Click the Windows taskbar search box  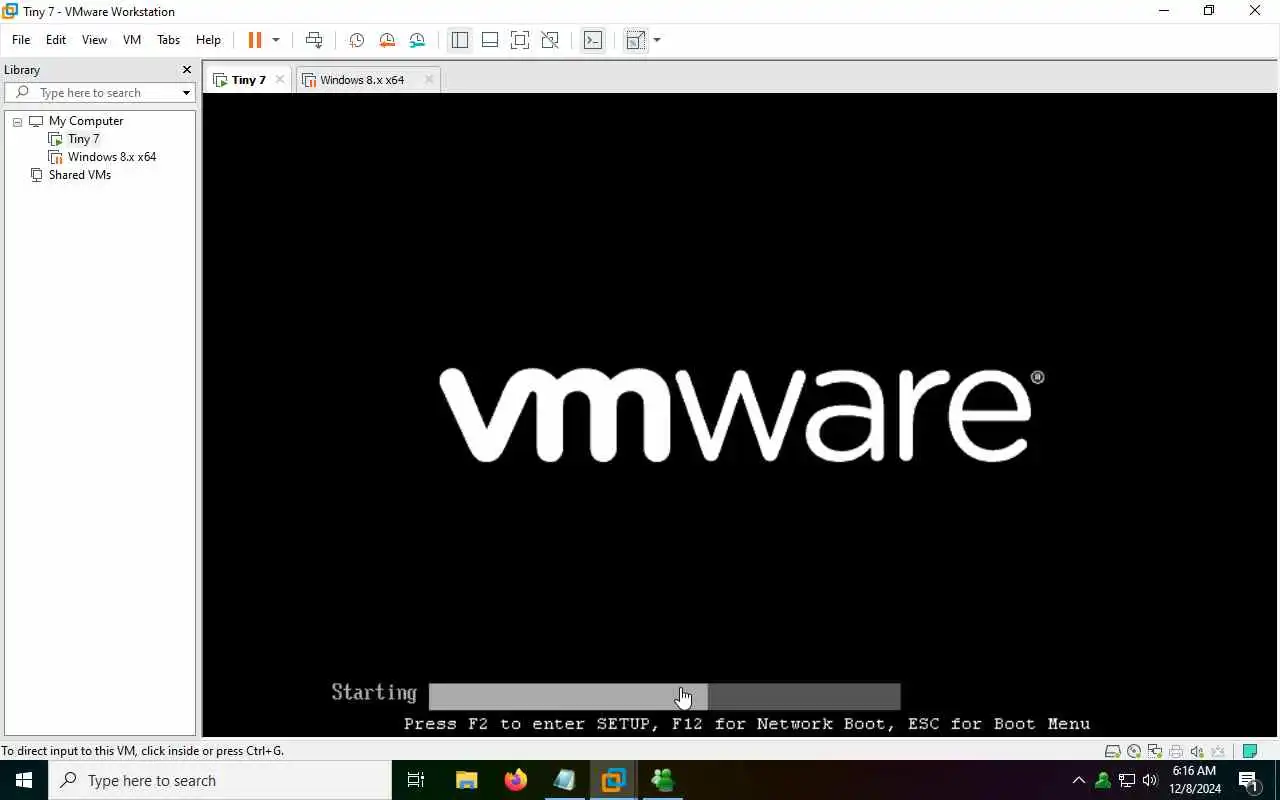click(x=220, y=780)
